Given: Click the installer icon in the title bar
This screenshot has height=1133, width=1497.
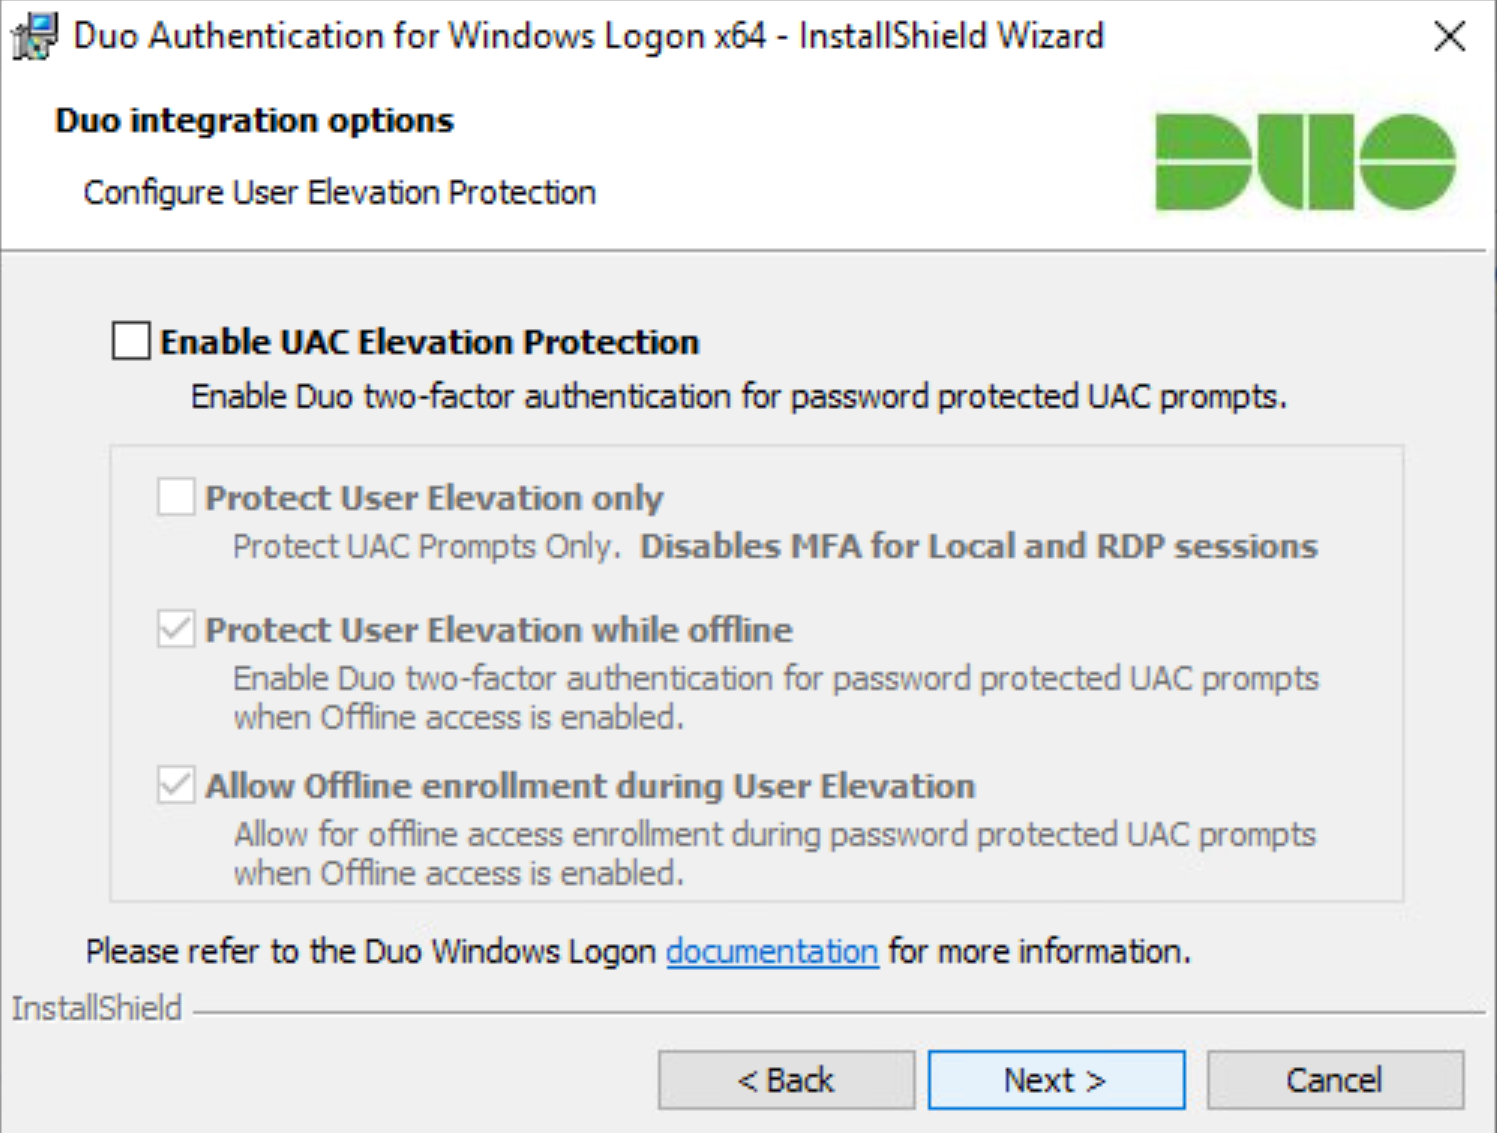Looking at the screenshot, I should (34, 37).
